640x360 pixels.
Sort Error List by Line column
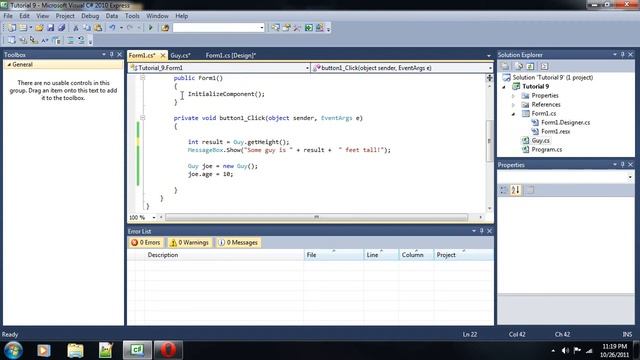click(x=381, y=255)
